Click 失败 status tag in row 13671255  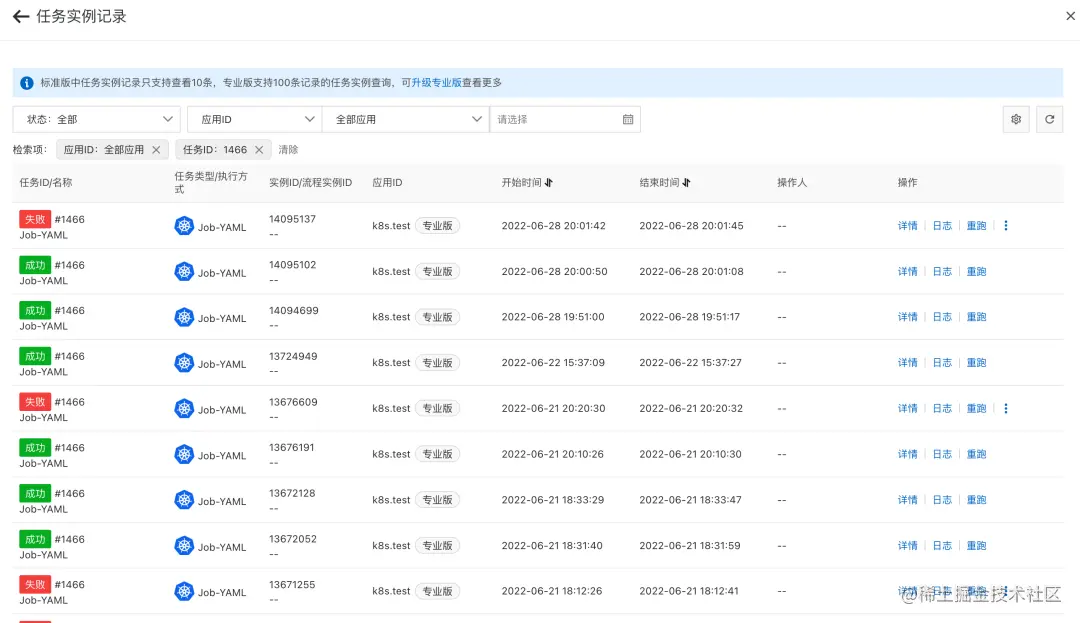tap(35, 584)
